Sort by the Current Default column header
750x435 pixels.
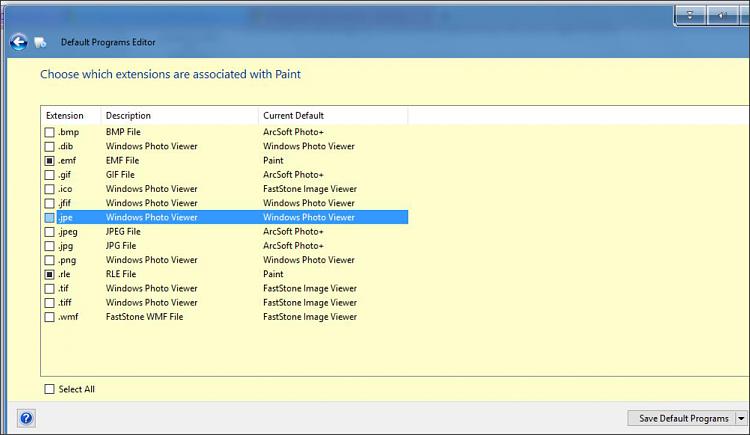333,116
